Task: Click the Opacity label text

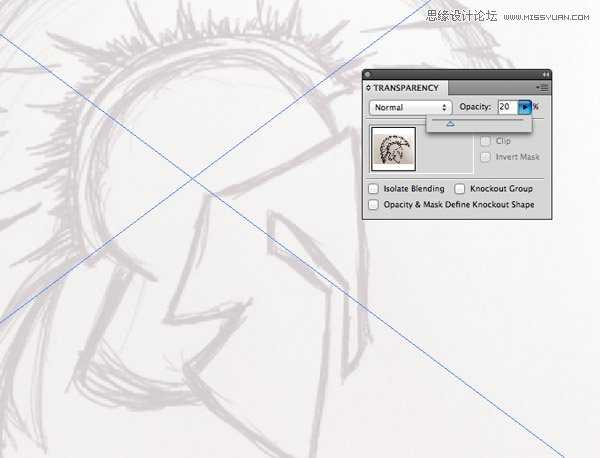Action: tap(475, 107)
